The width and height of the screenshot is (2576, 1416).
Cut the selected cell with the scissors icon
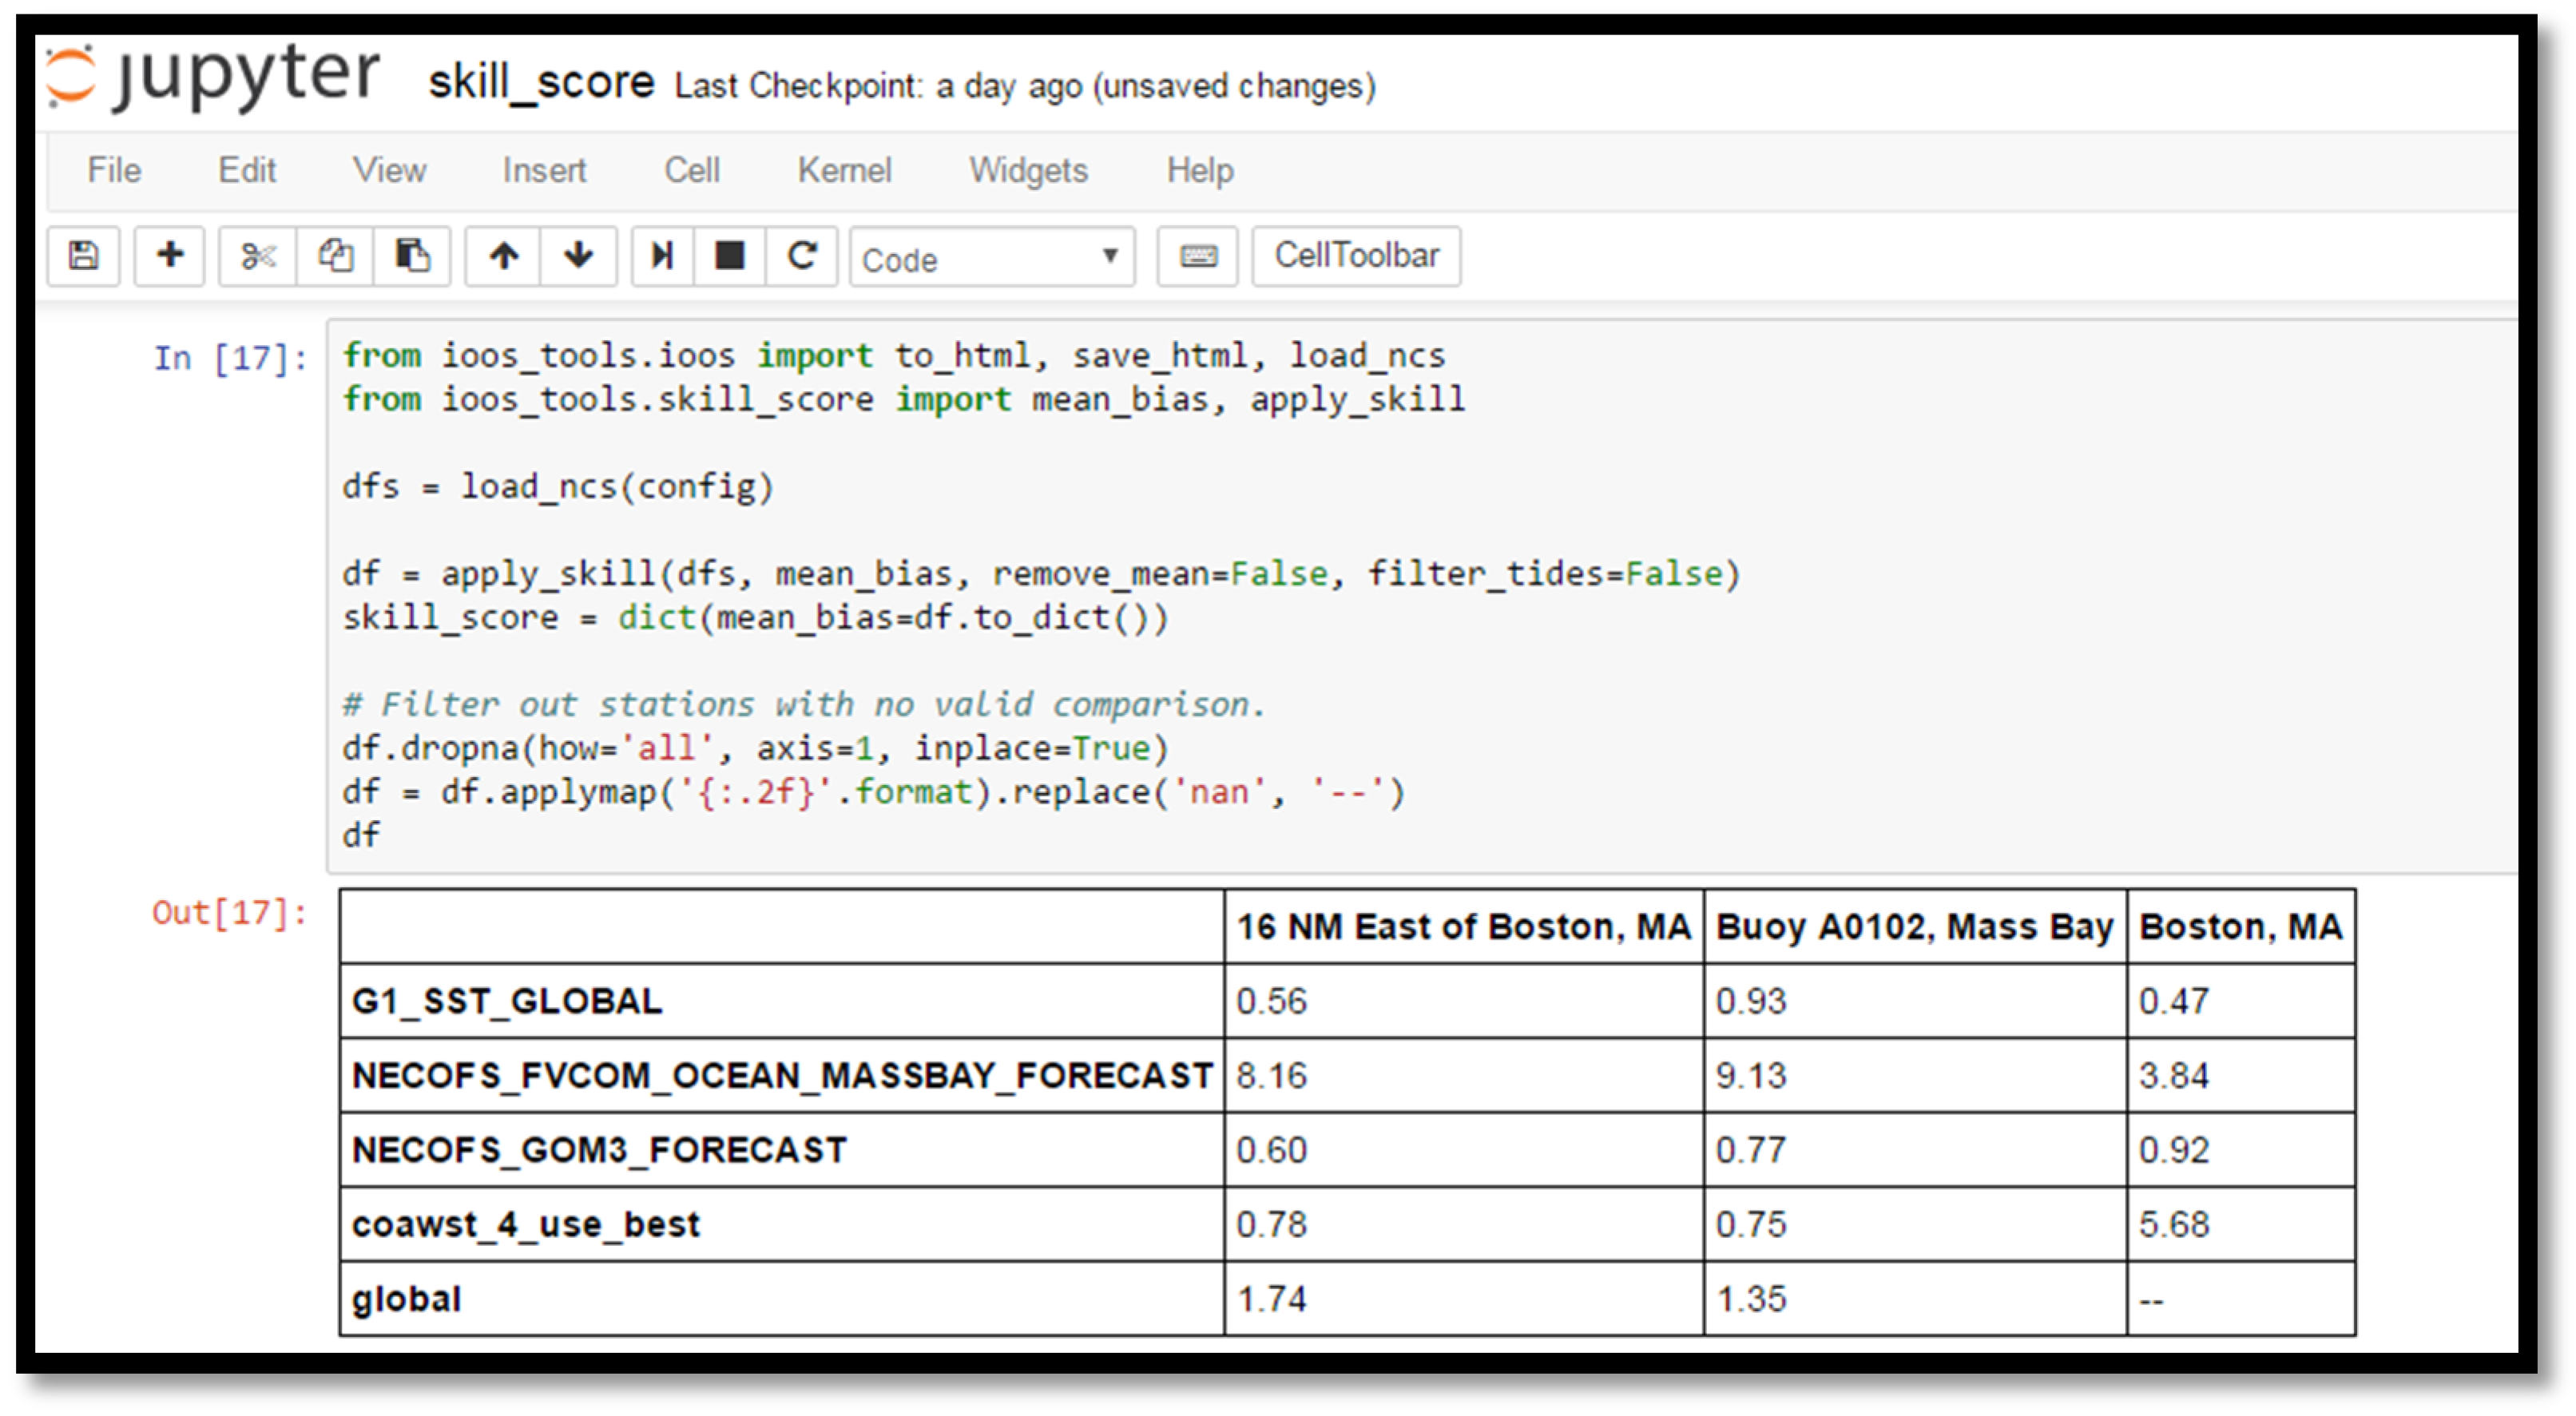point(258,256)
